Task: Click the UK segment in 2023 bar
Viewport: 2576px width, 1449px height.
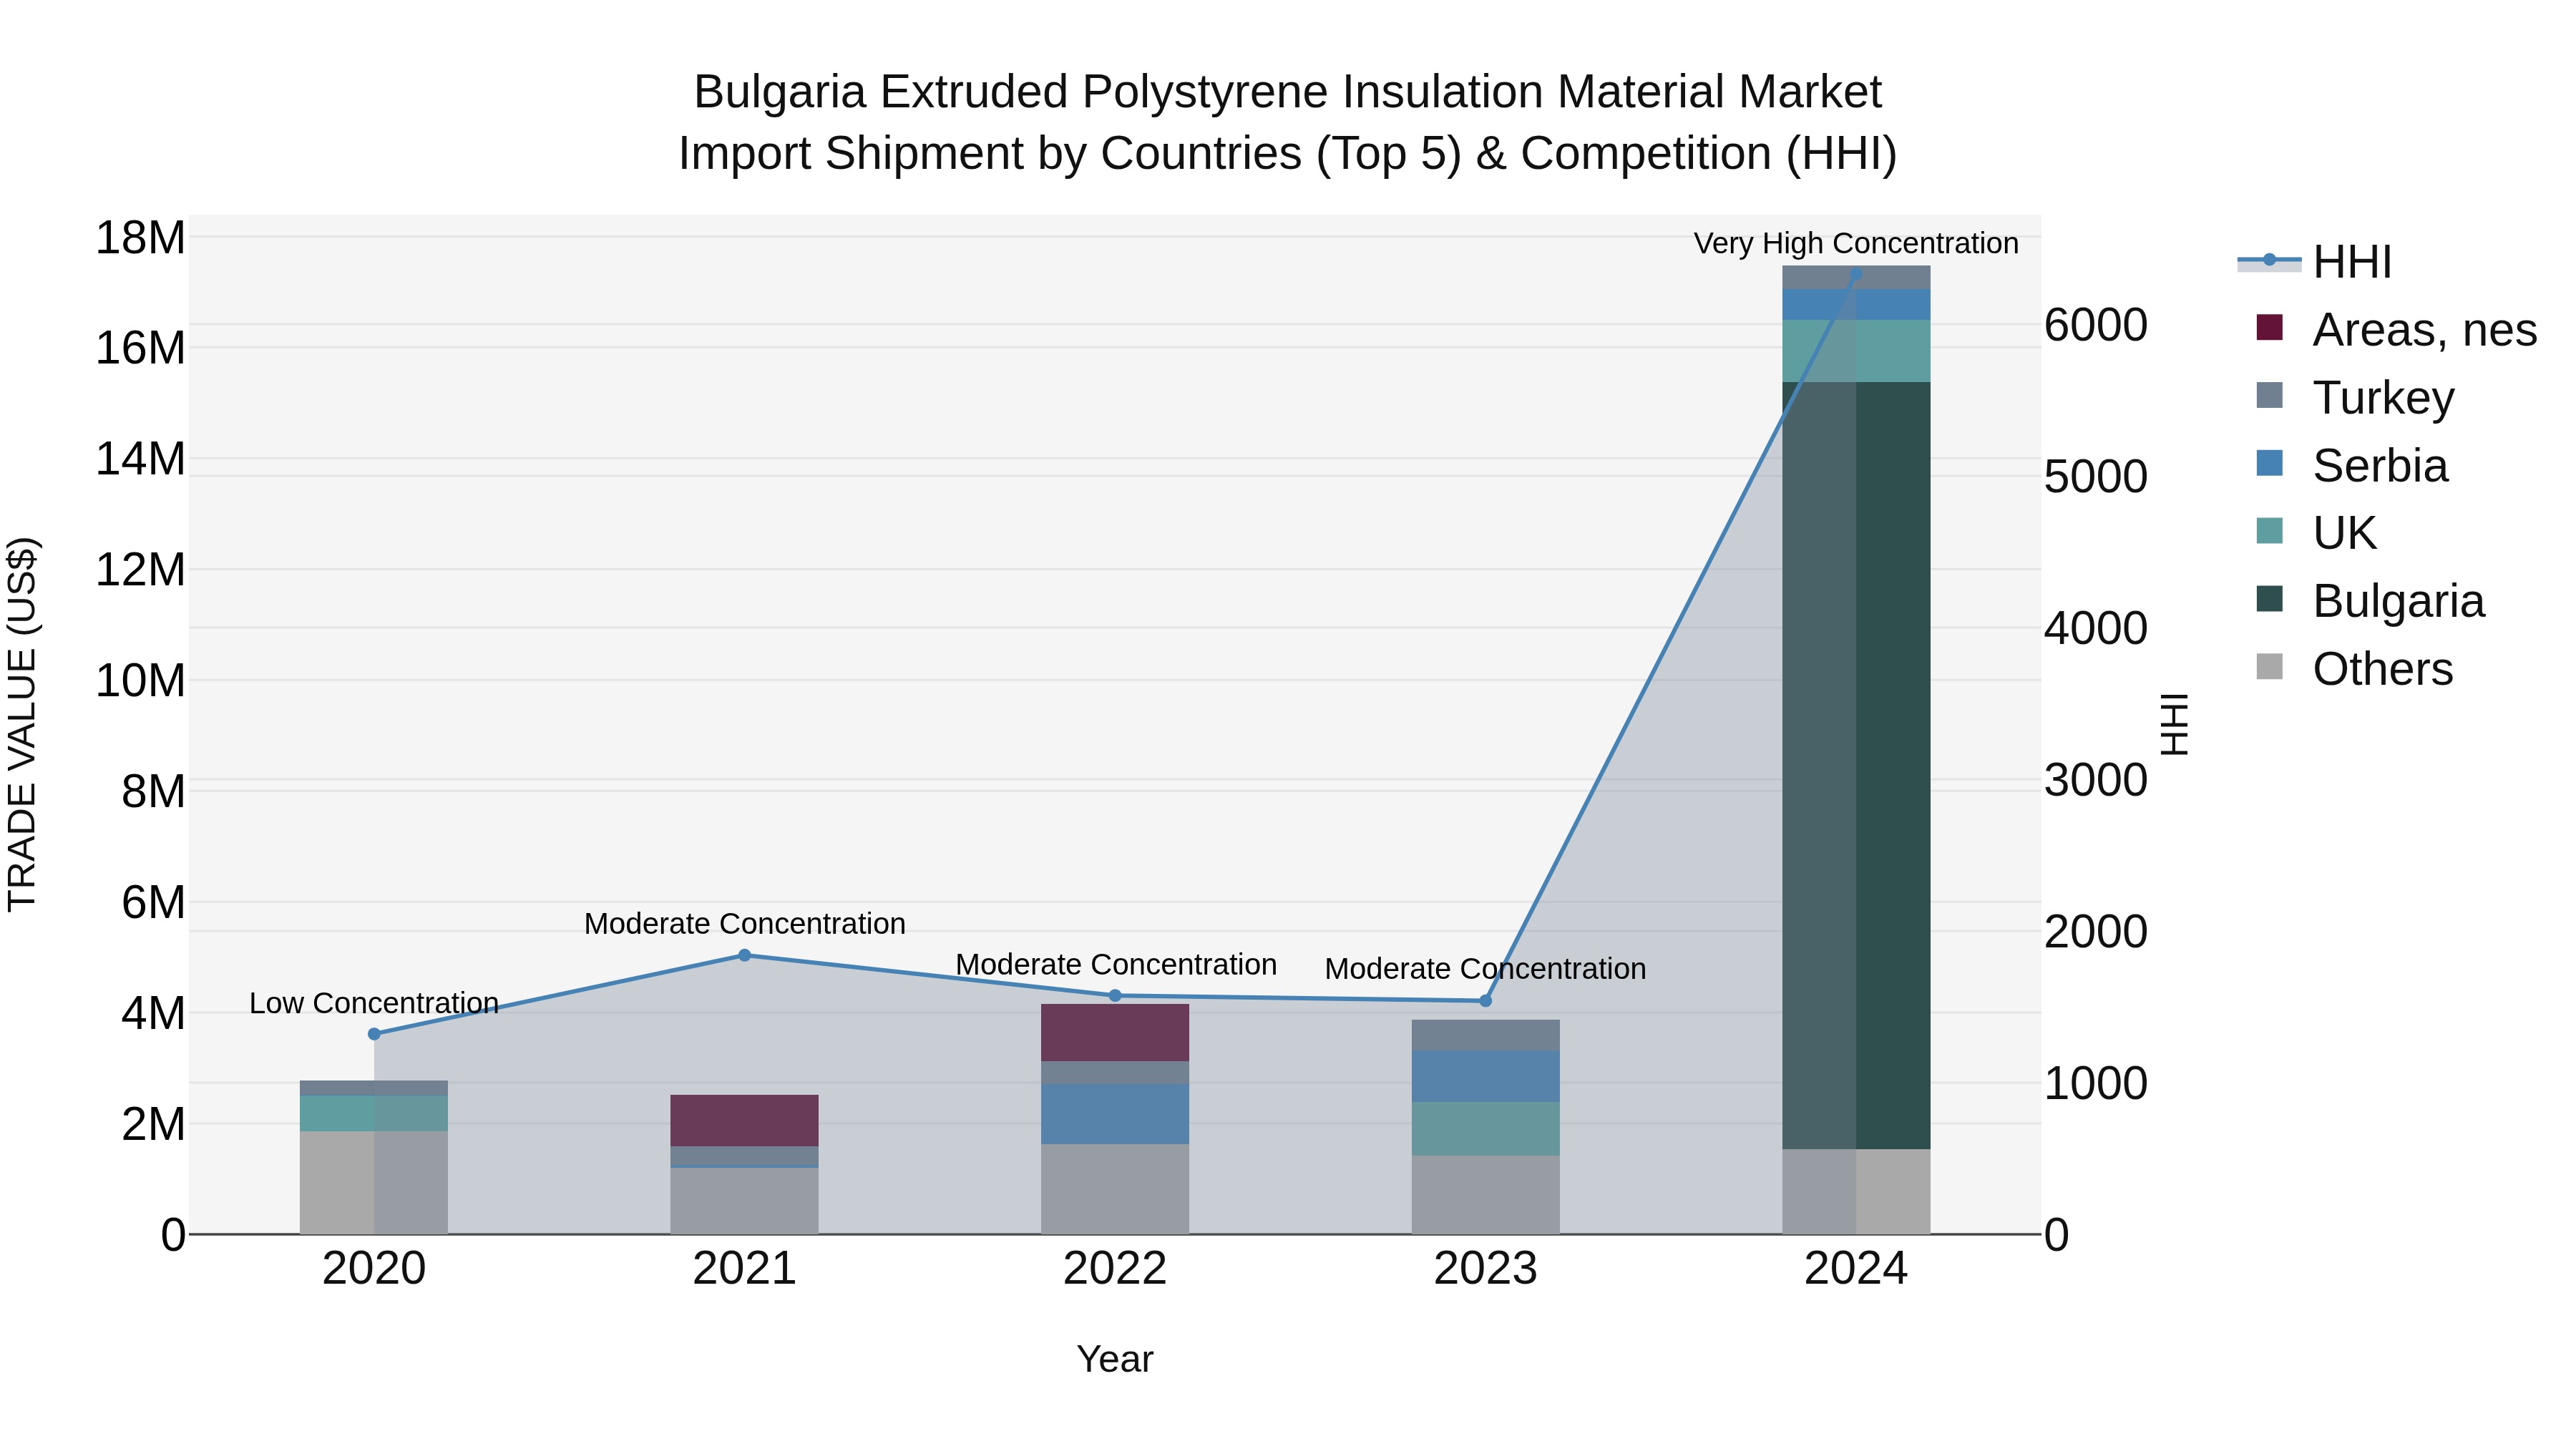Action: (x=1485, y=1129)
